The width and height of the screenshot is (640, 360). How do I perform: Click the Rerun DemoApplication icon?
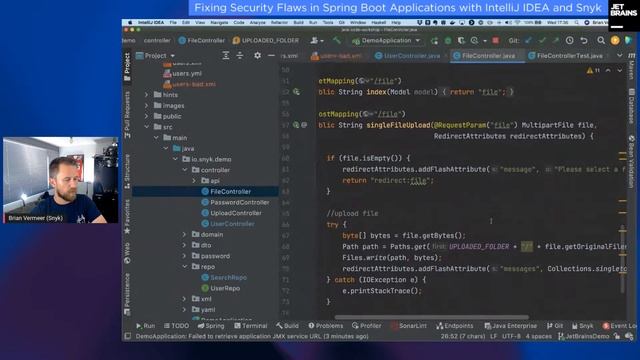click(x=434, y=40)
